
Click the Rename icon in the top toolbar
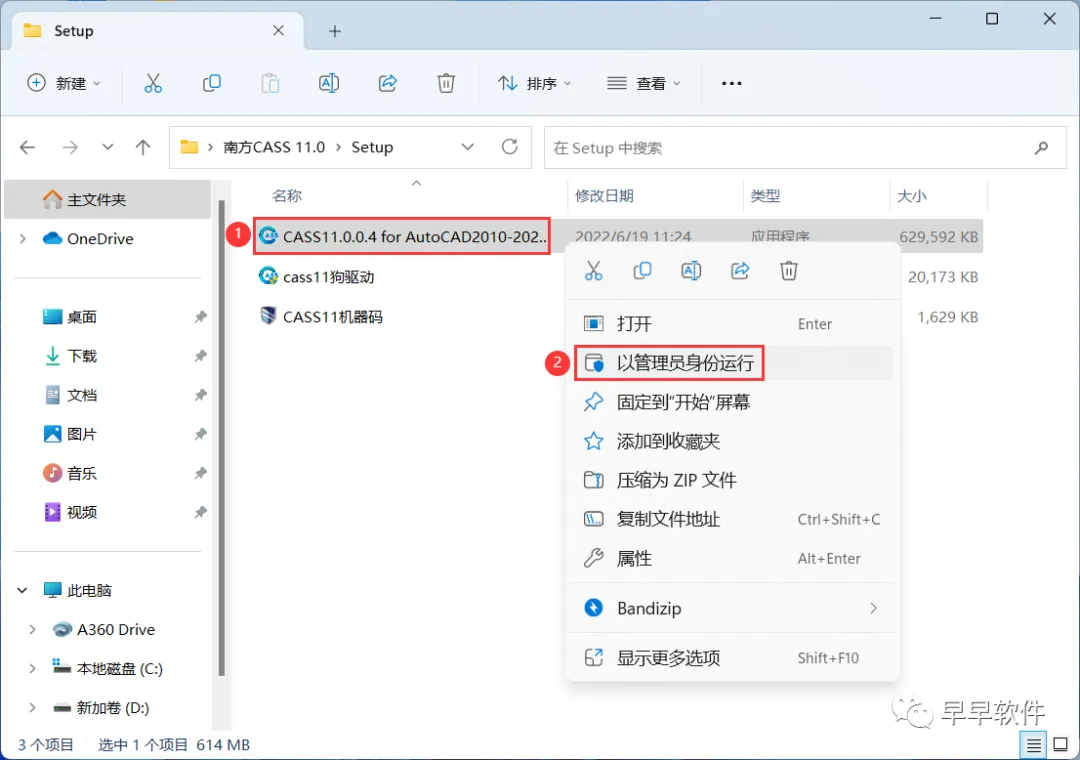click(329, 83)
